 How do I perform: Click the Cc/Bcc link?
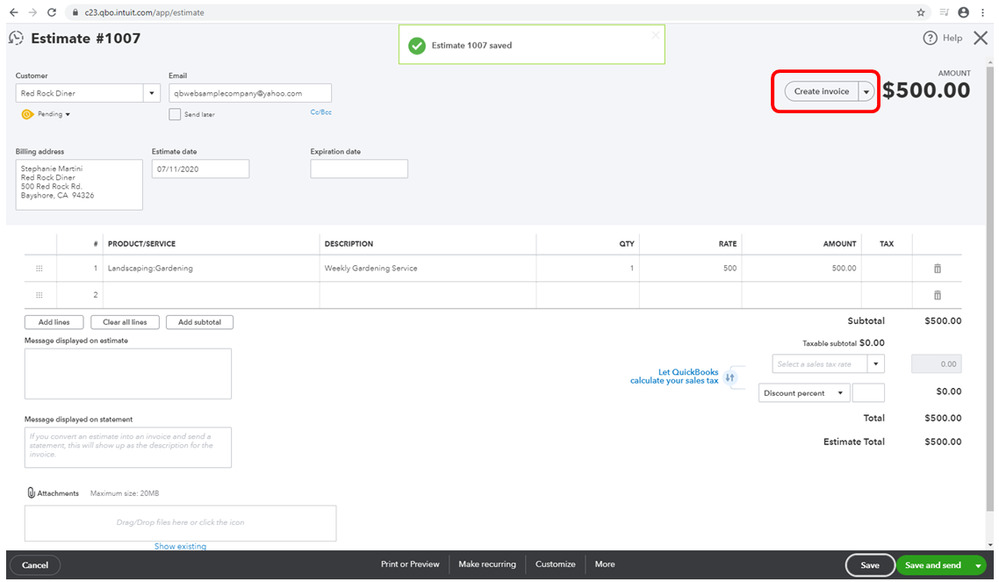[321, 112]
